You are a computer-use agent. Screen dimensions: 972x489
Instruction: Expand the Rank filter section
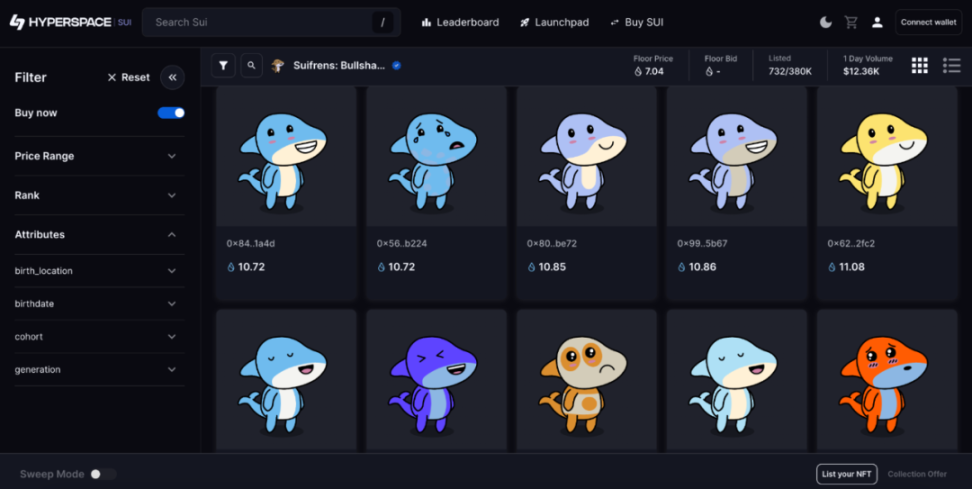pyautogui.click(x=172, y=195)
